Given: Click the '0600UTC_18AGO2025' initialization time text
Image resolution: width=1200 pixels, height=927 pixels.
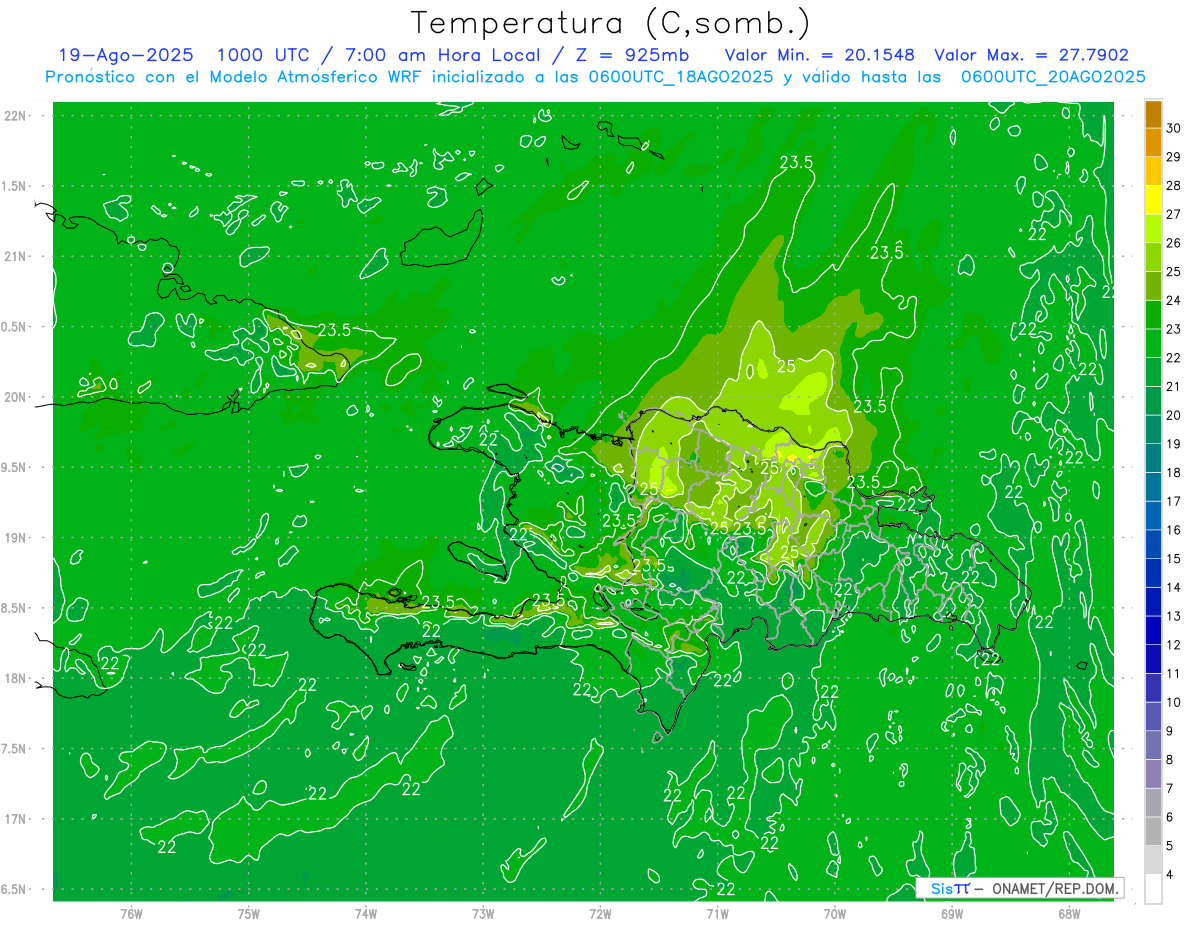Looking at the screenshot, I should (x=679, y=77).
